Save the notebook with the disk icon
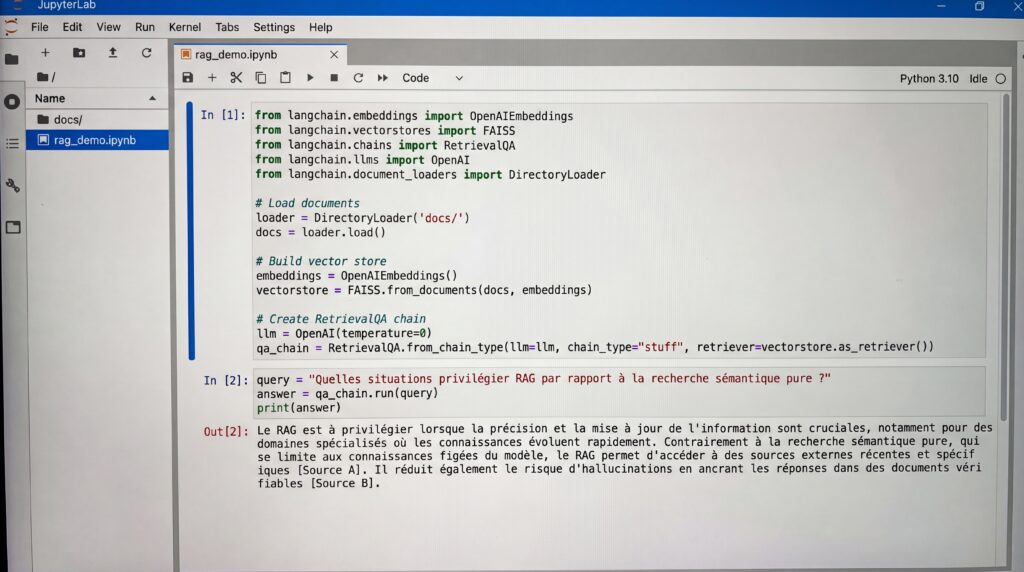Viewport: 1024px width, 572px height. click(x=187, y=78)
